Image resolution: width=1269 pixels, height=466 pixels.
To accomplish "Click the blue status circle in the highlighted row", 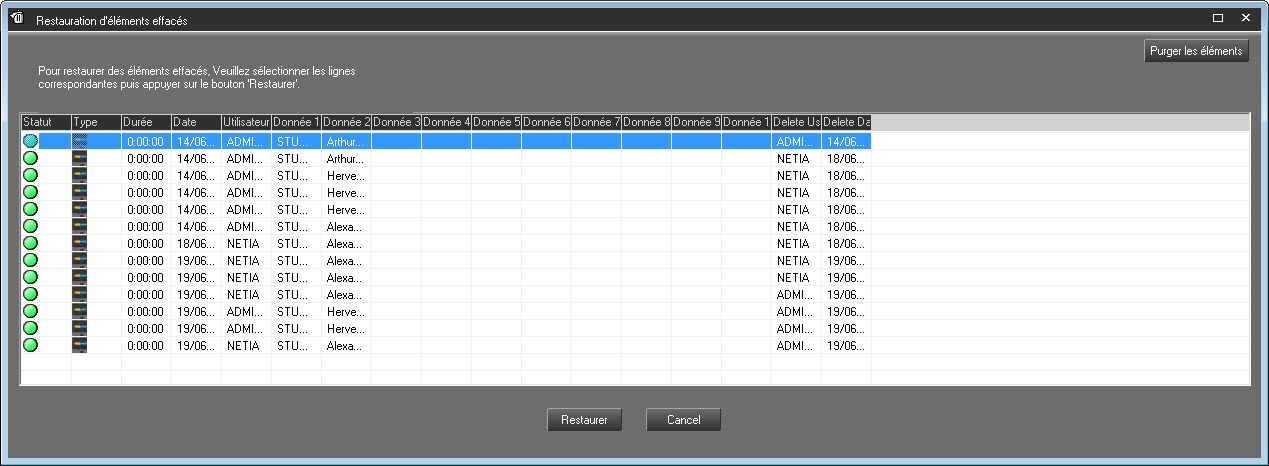I will 30,142.
